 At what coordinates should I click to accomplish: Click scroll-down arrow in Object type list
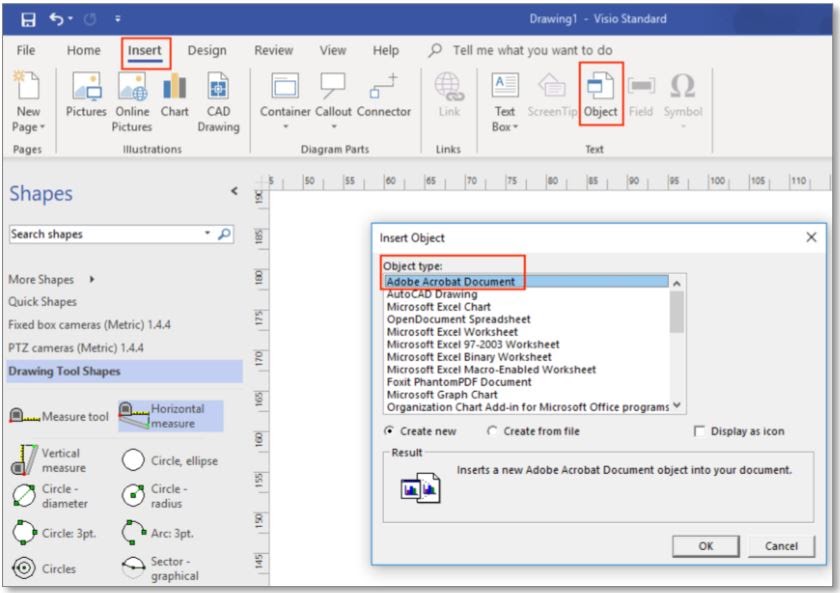[677, 406]
